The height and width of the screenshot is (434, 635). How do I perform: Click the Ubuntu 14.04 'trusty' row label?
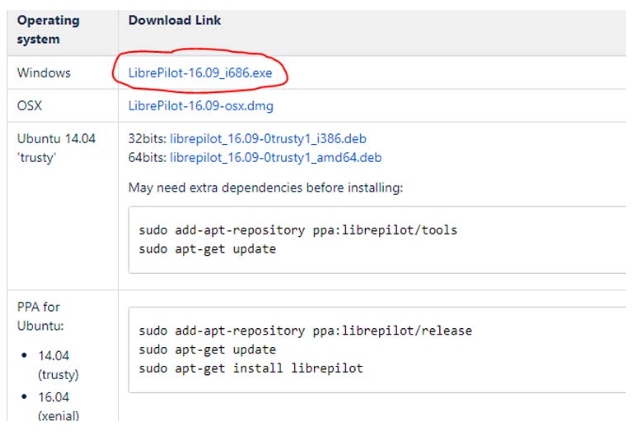56,149
